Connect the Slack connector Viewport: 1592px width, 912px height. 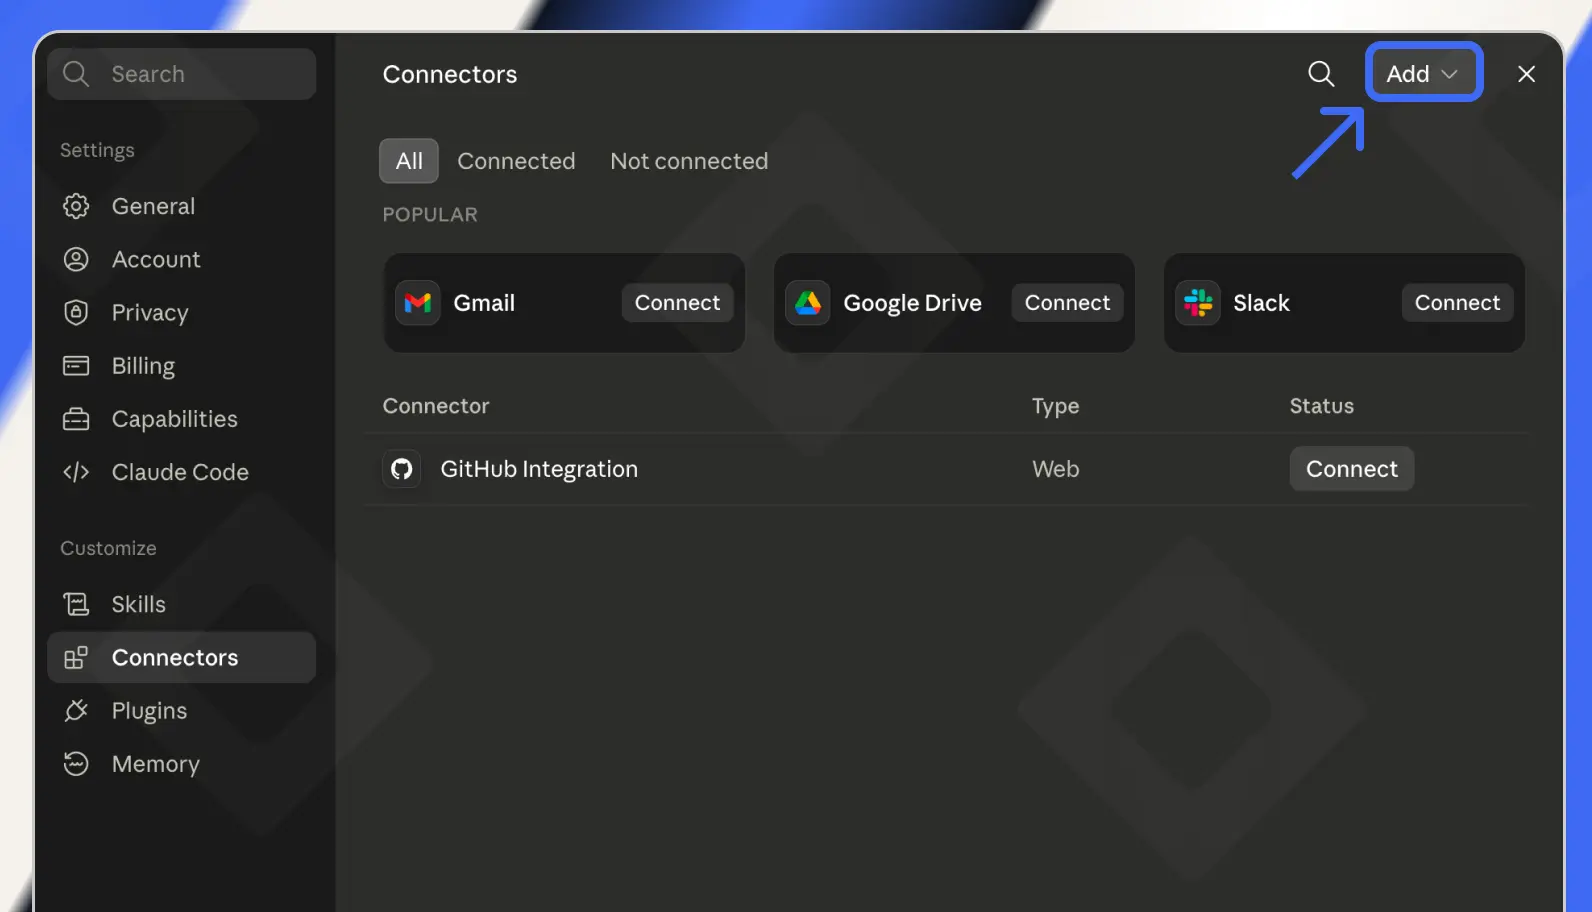pos(1457,302)
